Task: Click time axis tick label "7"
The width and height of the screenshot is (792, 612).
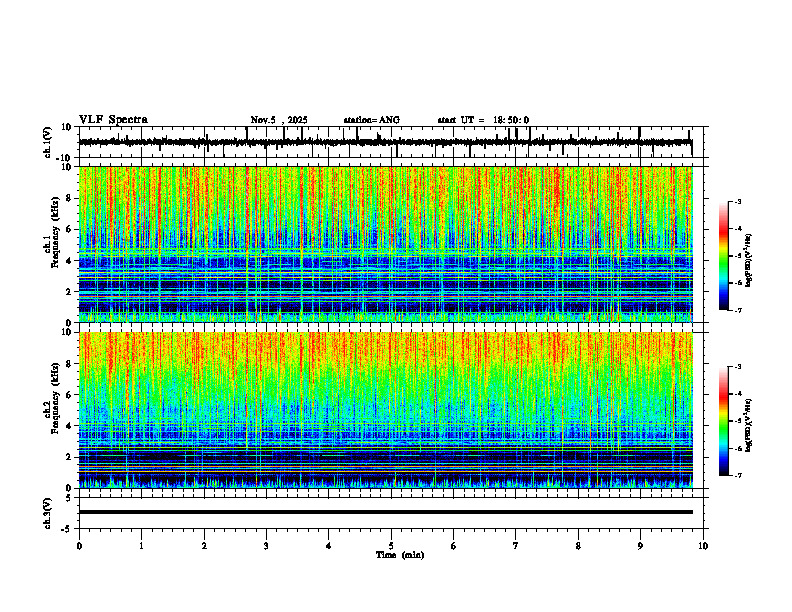Action: coord(516,546)
